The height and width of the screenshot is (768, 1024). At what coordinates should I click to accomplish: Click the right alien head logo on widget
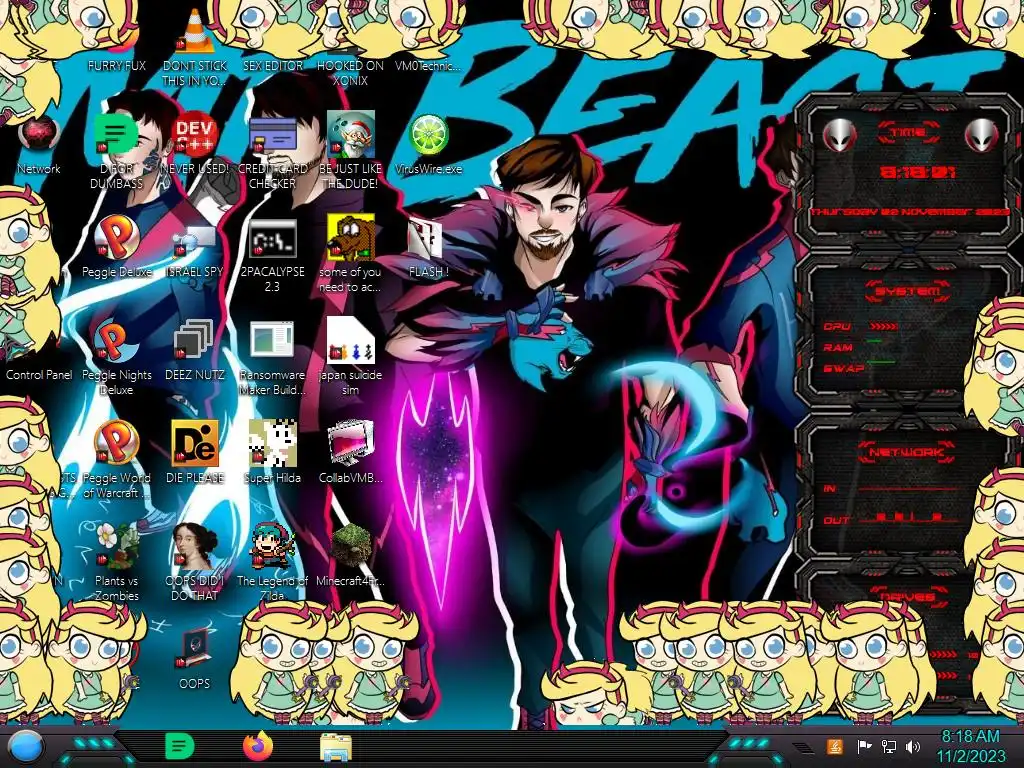click(982, 136)
